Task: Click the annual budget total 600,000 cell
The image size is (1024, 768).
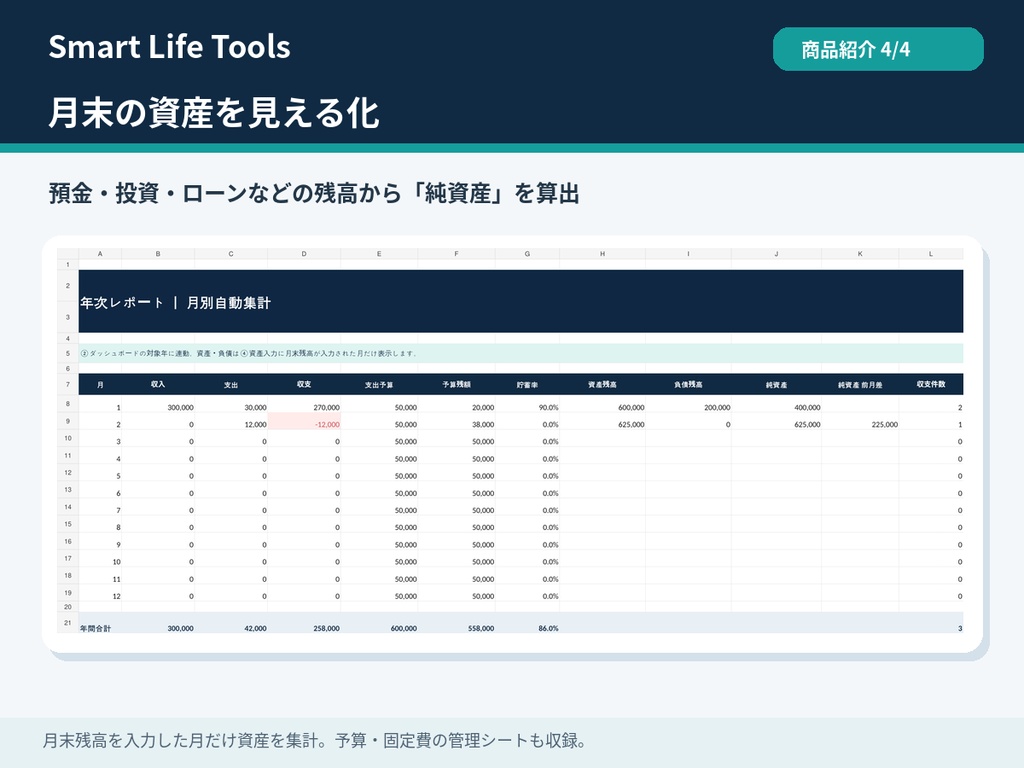Action: 379,623
